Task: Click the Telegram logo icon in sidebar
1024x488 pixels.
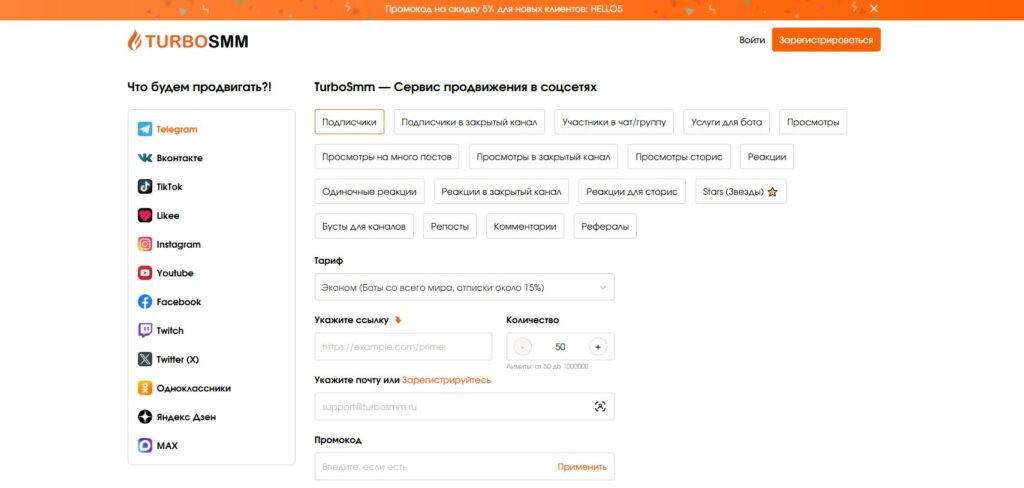Action: click(x=145, y=129)
